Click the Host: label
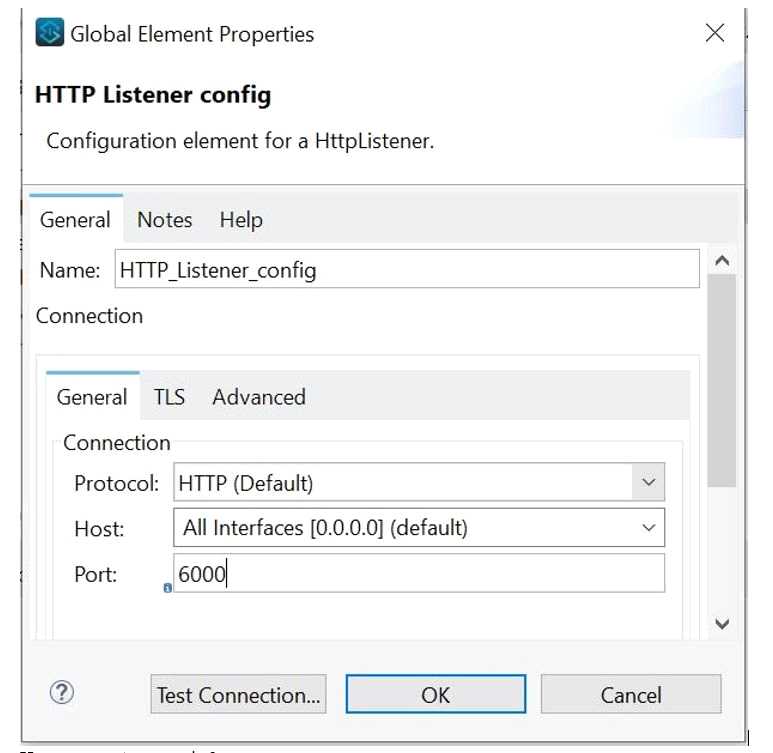Screen dimensions: 773x753 coord(99,529)
